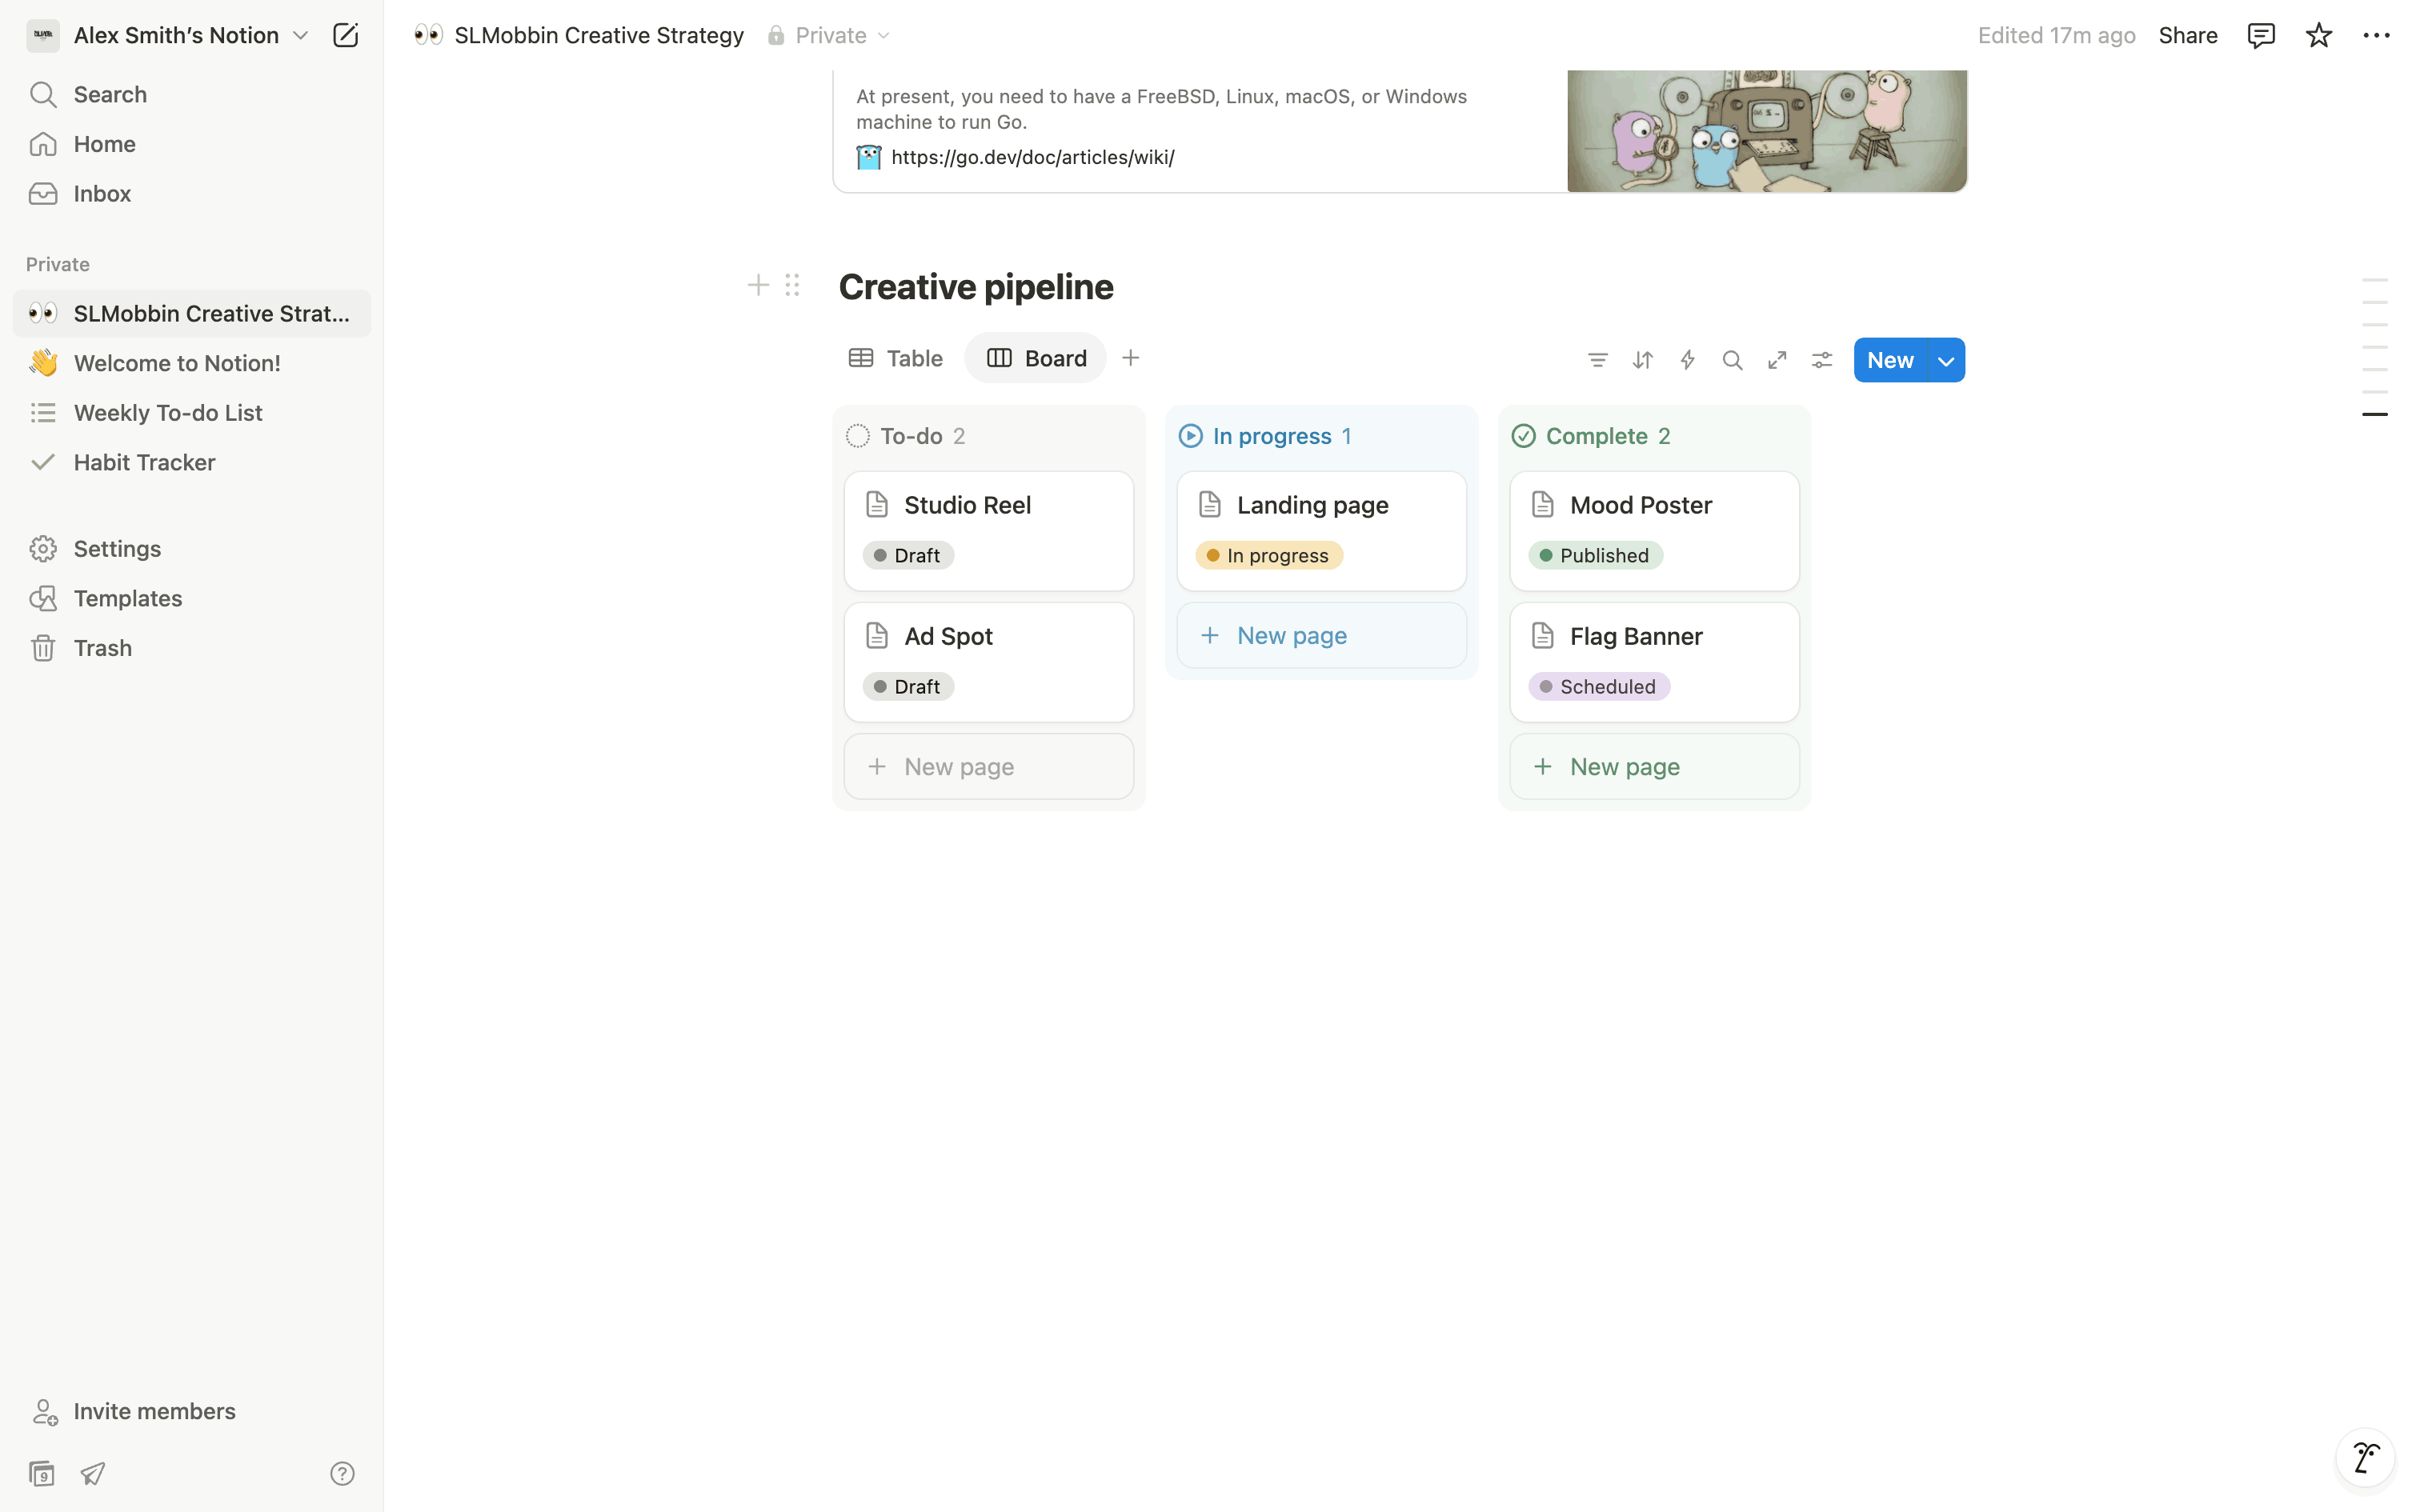Switch to the Table view tab
The width and height of the screenshot is (2420, 1512).
896,358
